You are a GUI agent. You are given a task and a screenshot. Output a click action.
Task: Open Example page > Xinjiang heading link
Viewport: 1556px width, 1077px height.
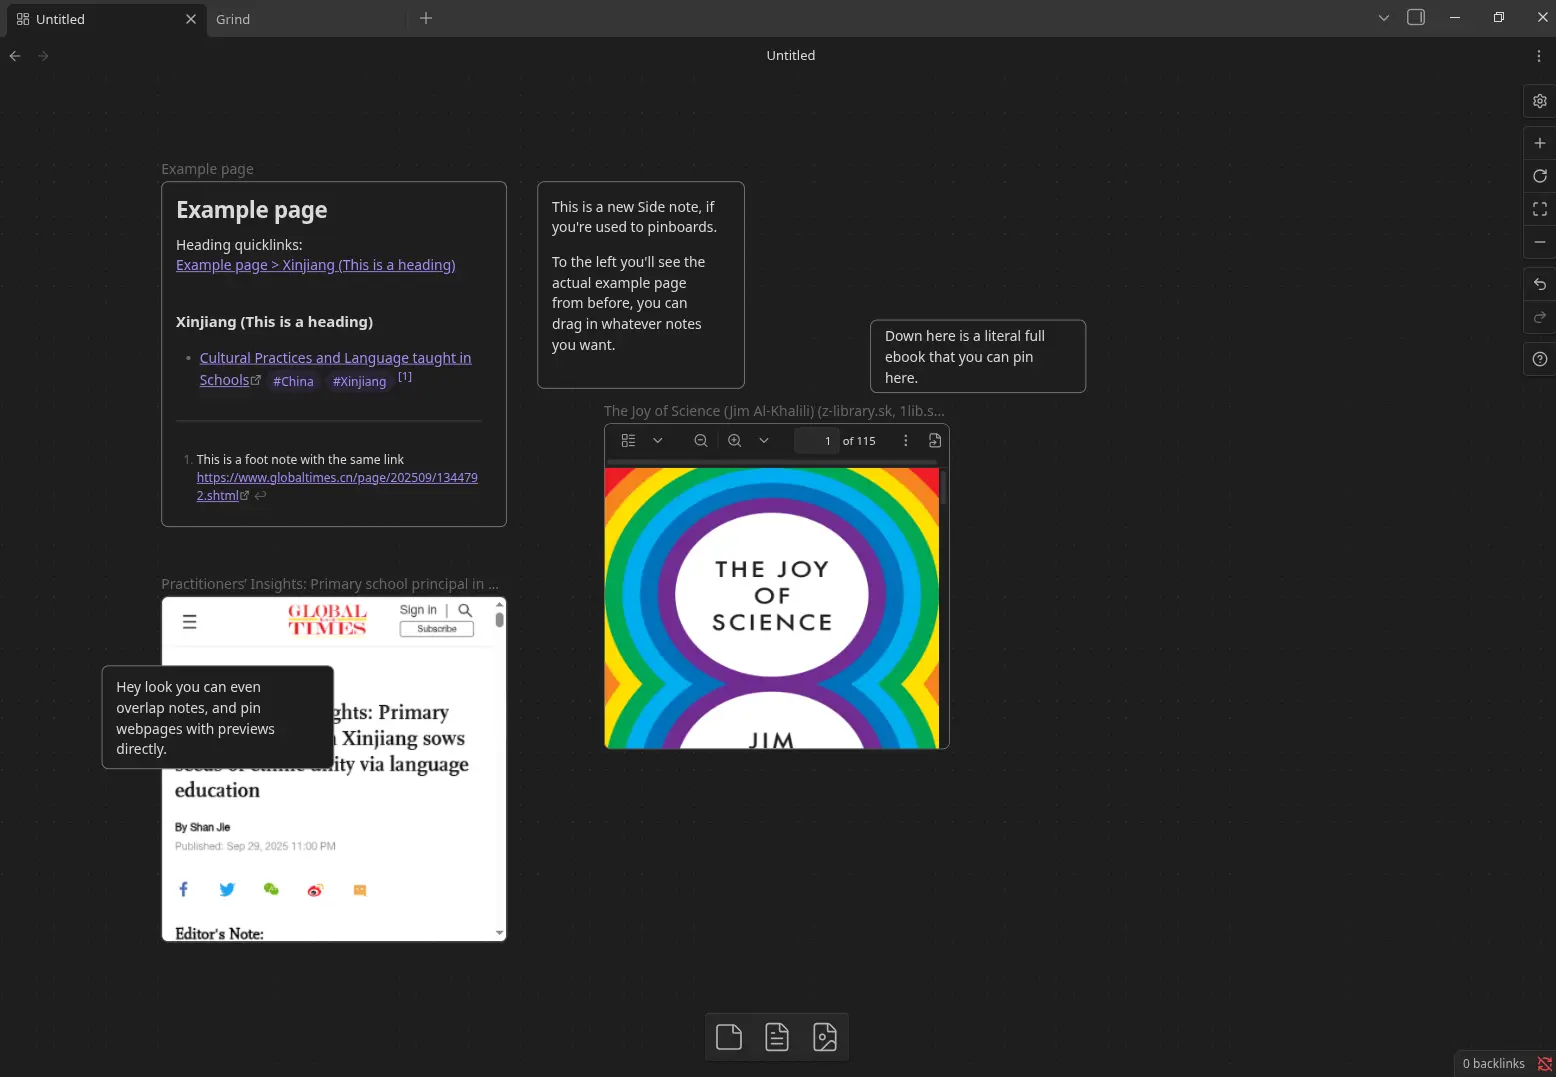[316, 265]
